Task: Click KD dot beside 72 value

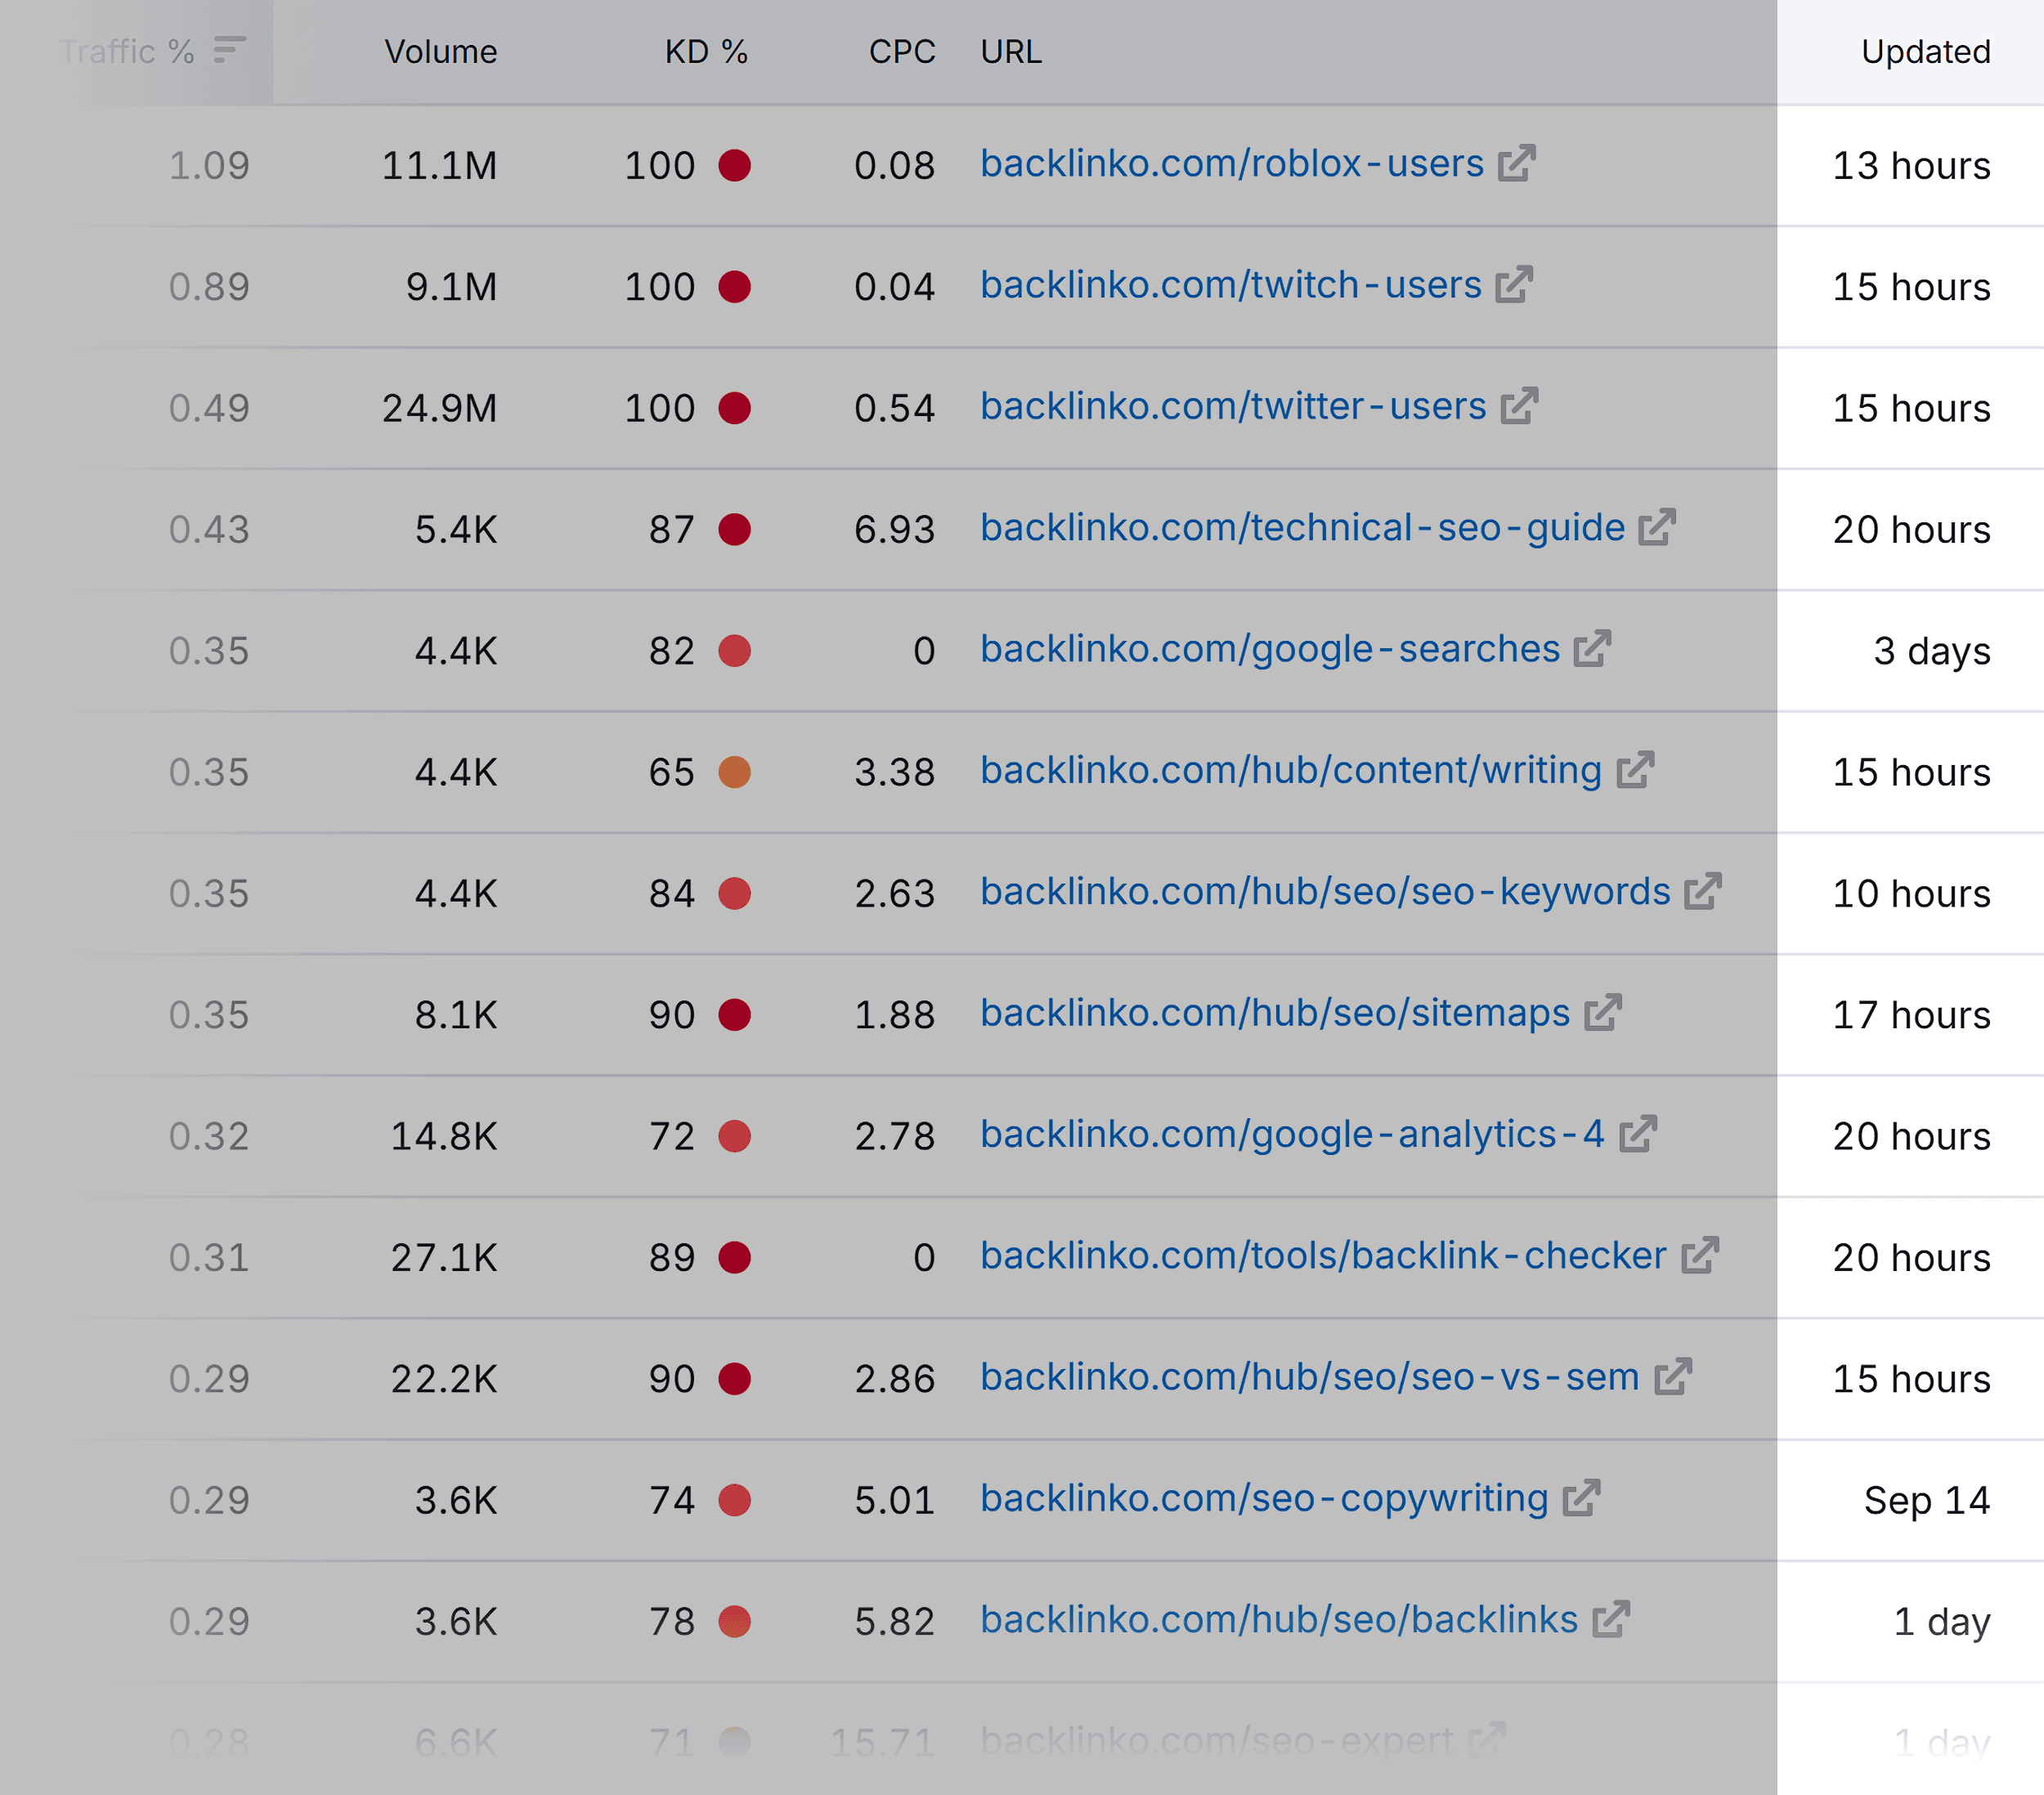Action: click(x=734, y=1136)
